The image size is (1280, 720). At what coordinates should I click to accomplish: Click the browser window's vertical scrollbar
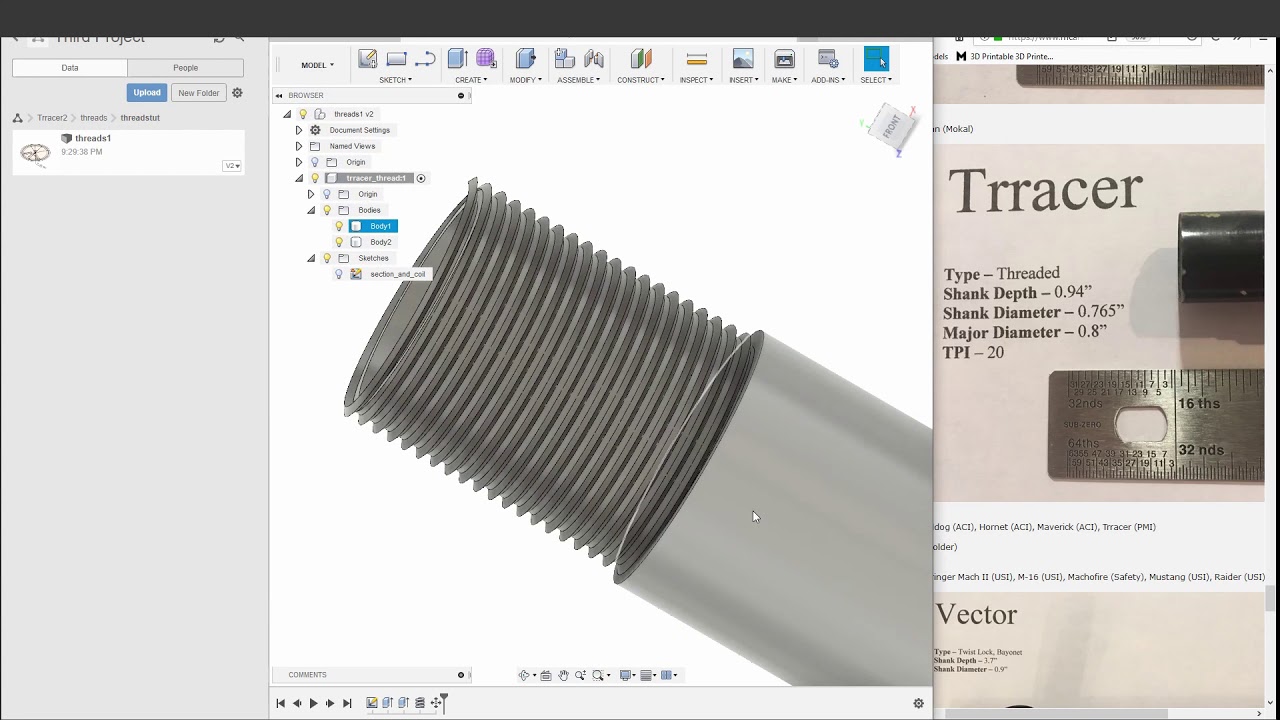(1272, 598)
